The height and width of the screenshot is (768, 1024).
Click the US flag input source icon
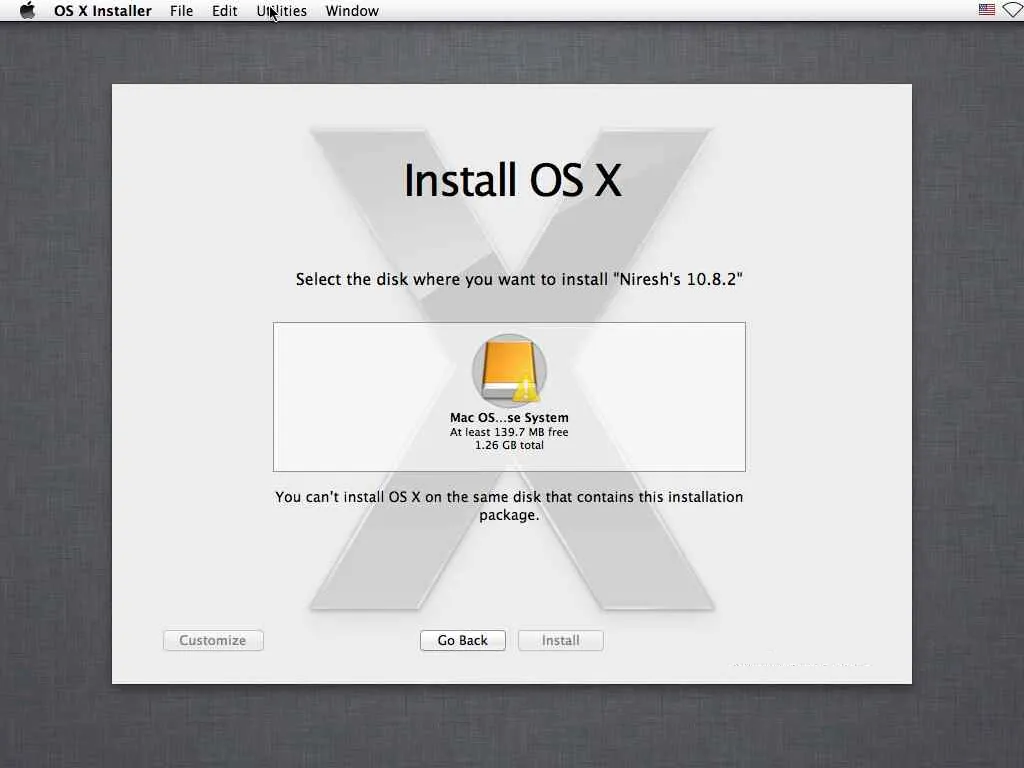[987, 10]
